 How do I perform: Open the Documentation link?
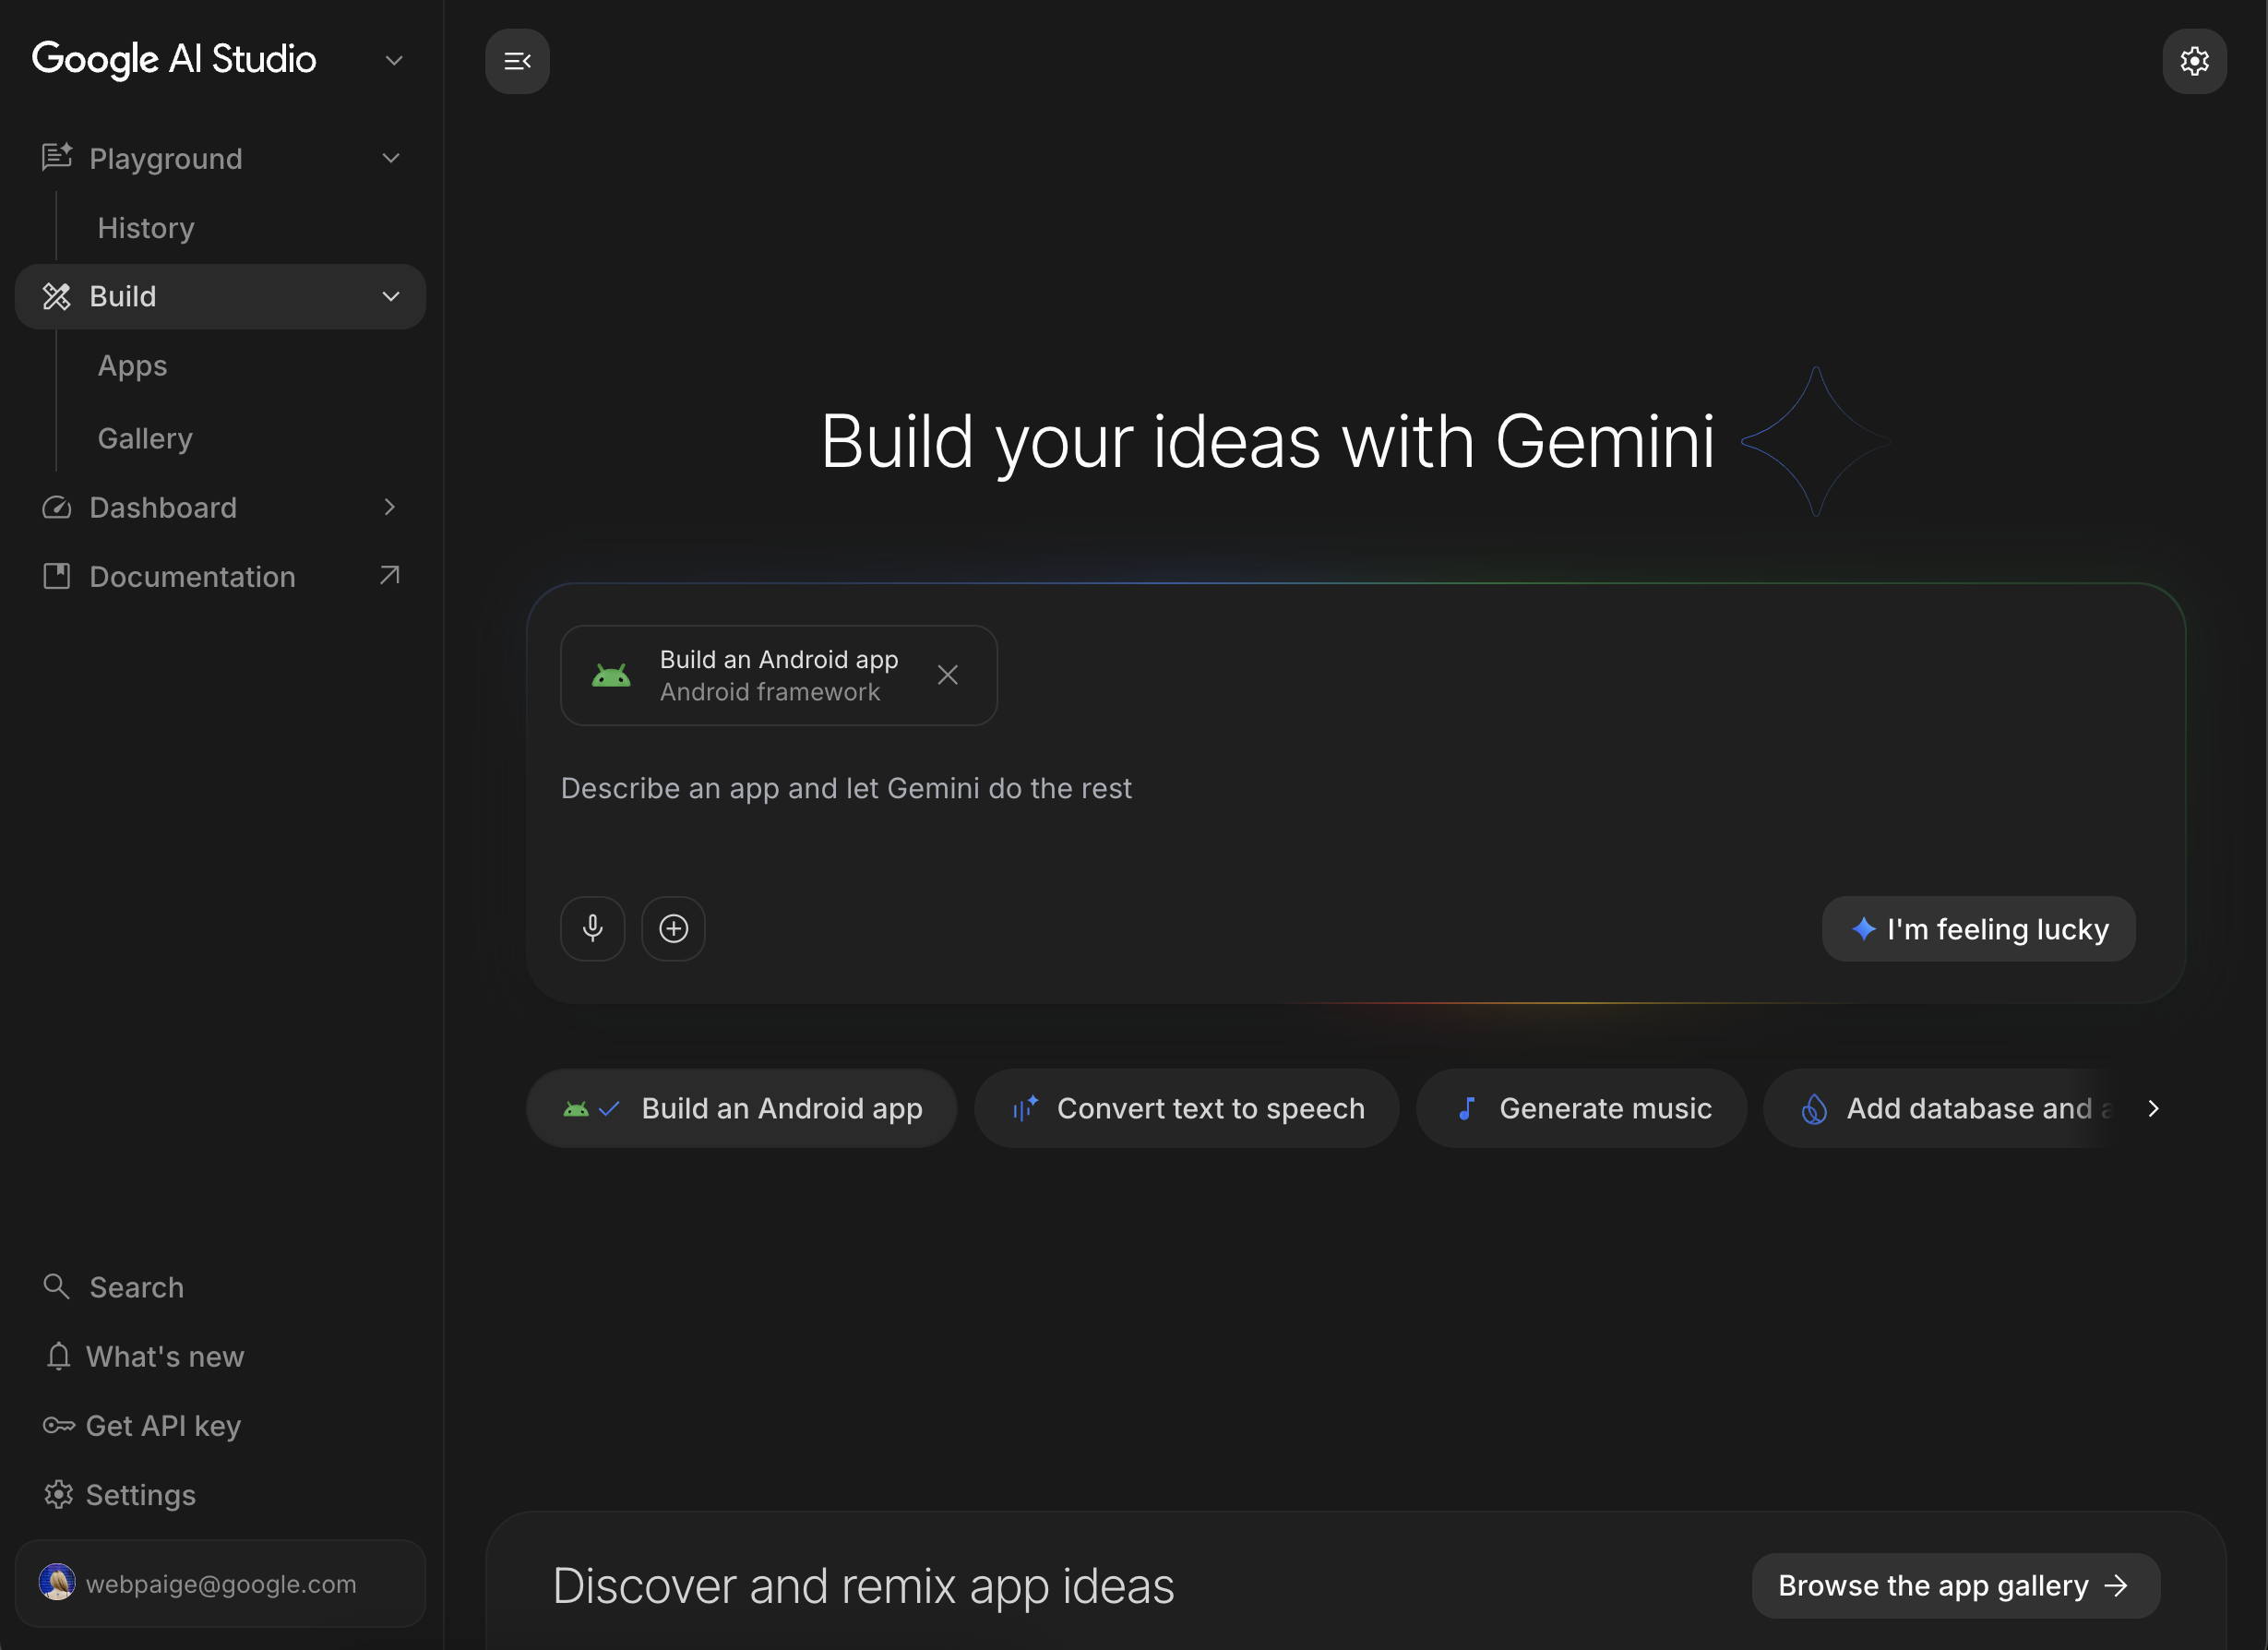220,576
